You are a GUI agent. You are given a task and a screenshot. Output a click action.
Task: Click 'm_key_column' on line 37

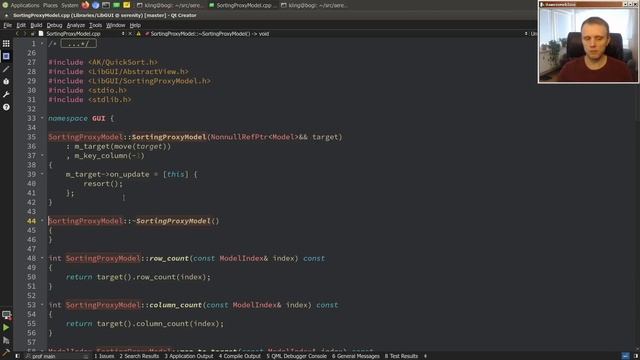(101, 156)
